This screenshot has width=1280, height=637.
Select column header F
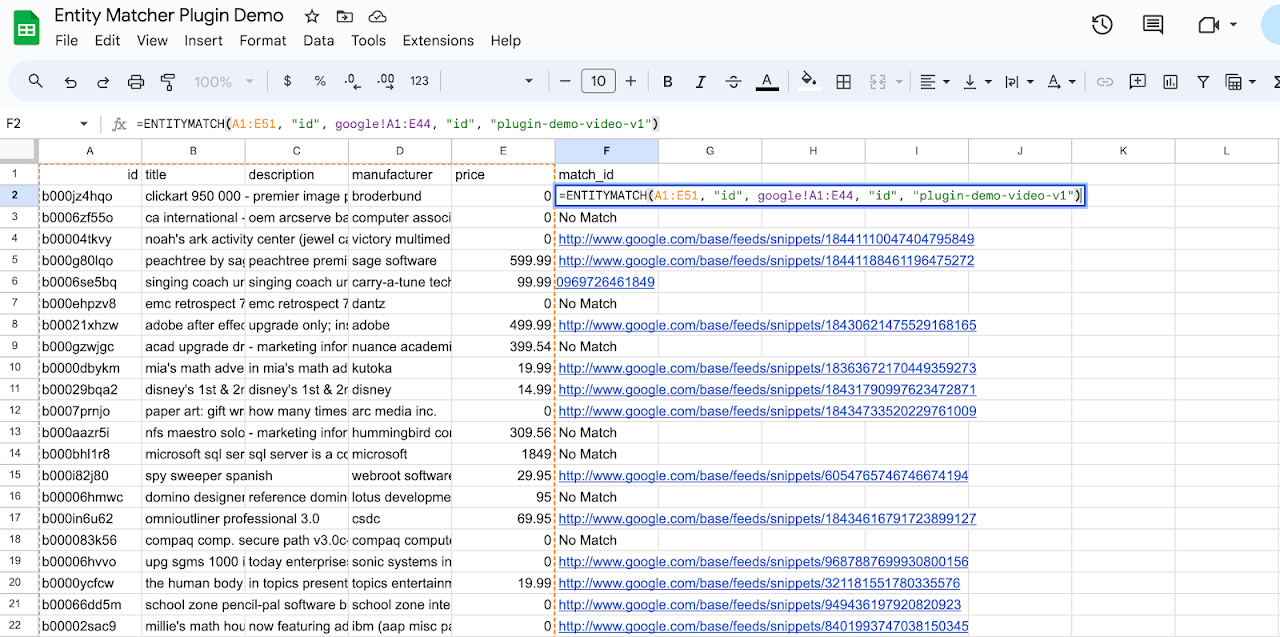coord(606,151)
